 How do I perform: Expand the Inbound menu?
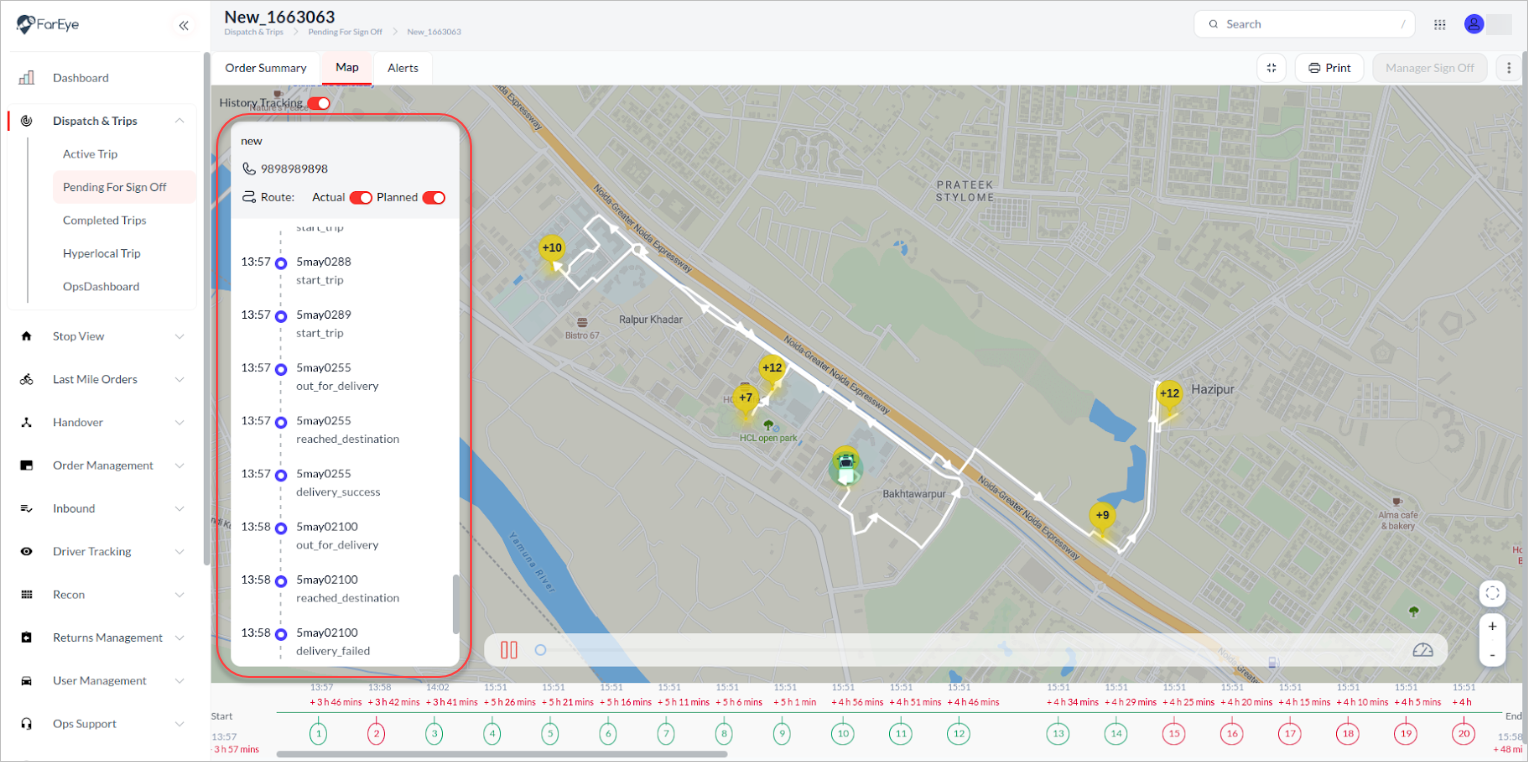pyautogui.click(x=180, y=508)
